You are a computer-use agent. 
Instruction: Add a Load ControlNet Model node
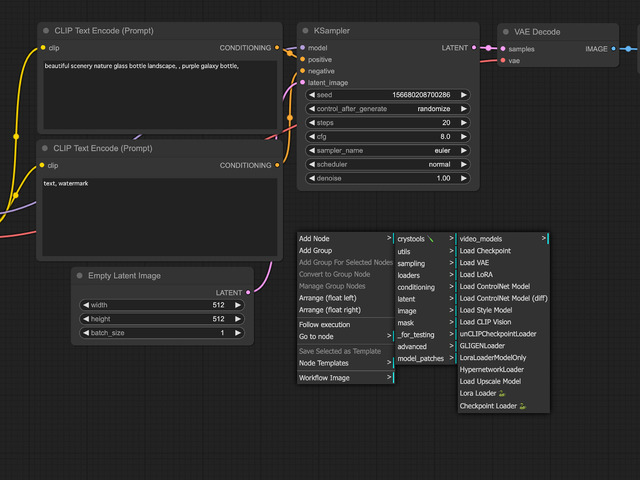tap(503, 286)
